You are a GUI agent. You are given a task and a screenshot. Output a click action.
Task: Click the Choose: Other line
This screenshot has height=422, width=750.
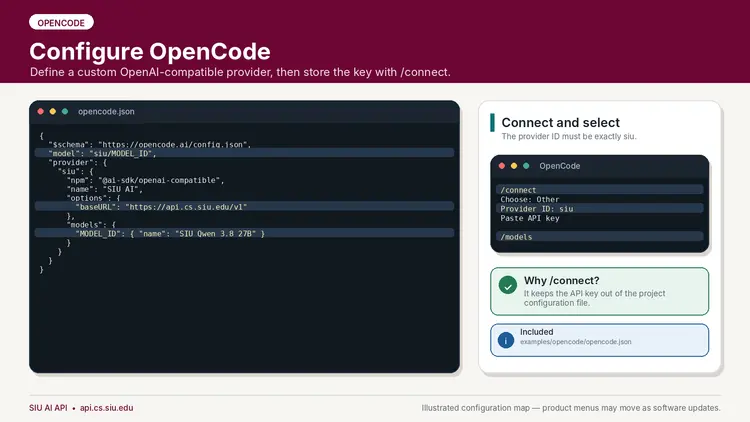(529, 200)
